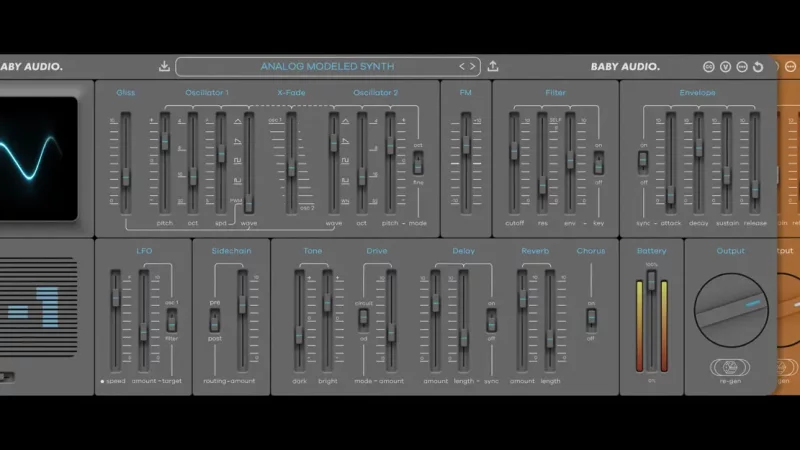Click the Filter cutoff slider
Screen dimensions: 800x450
tap(515, 150)
